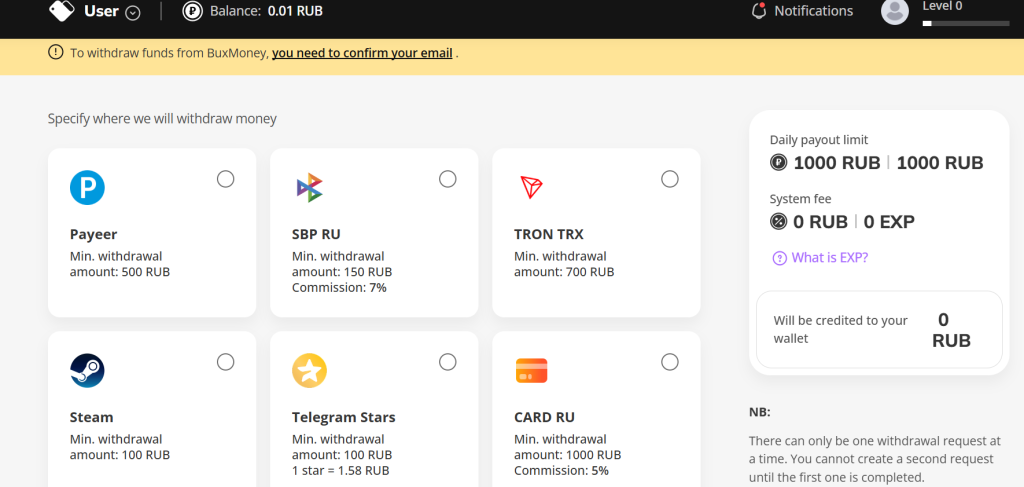Viewport: 1024px width, 487px height.
Task: Choose the TRON TRX radio option
Action: pyautogui.click(x=670, y=179)
